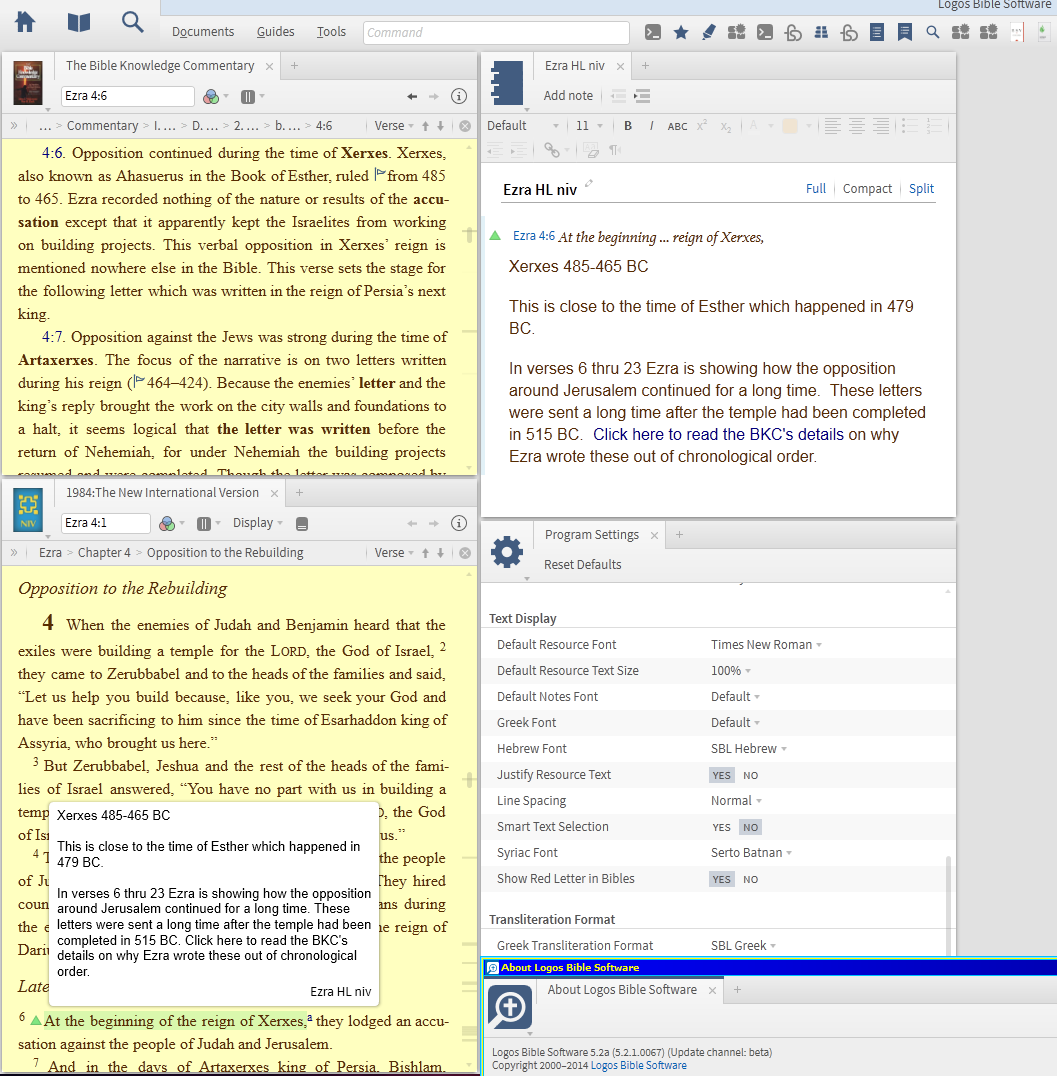
Task: Open the Favorites star shortcut
Action: tap(681, 32)
